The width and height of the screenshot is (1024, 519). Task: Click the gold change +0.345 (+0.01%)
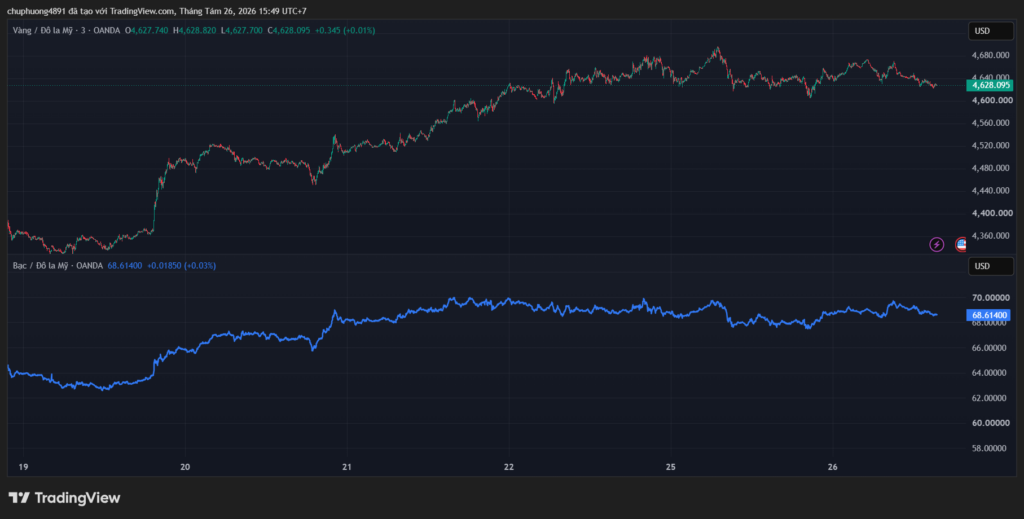[x=345, y=31]
